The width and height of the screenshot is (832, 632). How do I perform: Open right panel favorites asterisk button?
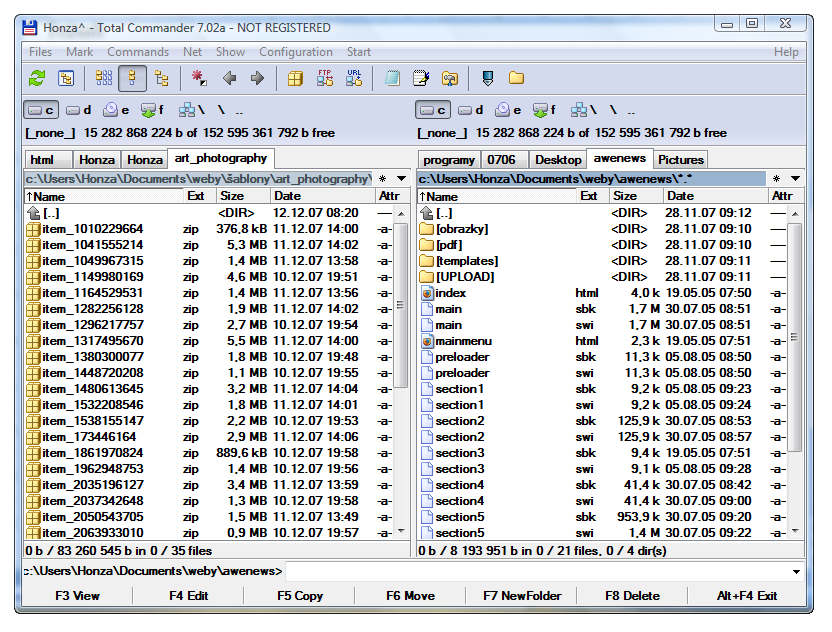(x=776, y=179)
